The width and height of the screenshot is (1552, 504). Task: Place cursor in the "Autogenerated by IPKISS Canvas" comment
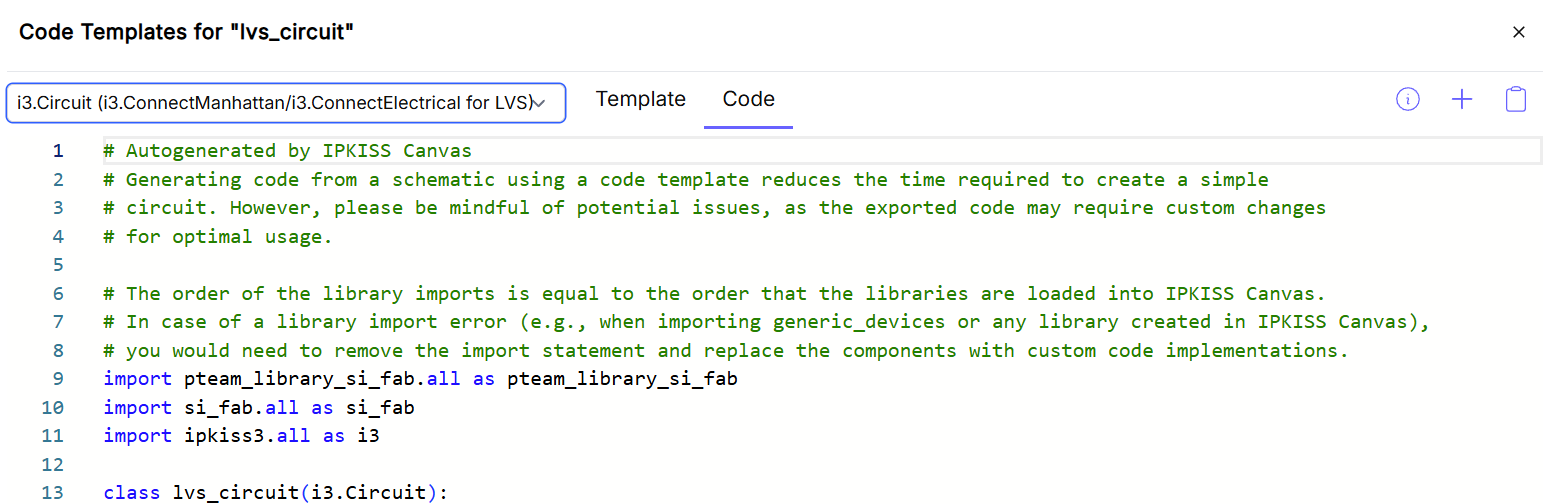(x=298, y=151)
